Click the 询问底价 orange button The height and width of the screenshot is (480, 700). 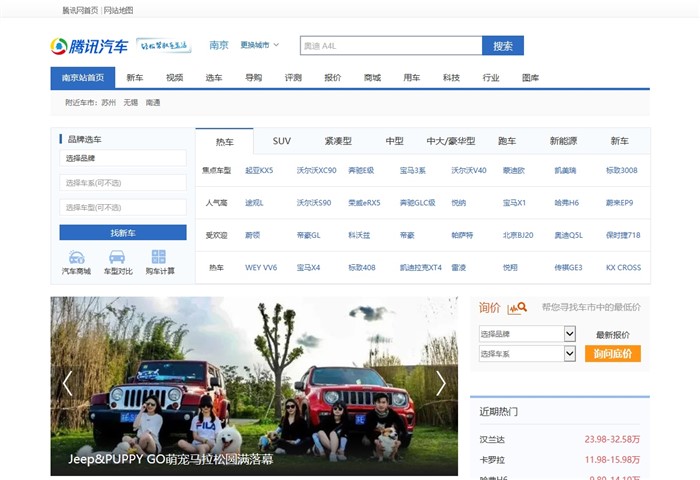pyautogui.click(x=612, y=354)
